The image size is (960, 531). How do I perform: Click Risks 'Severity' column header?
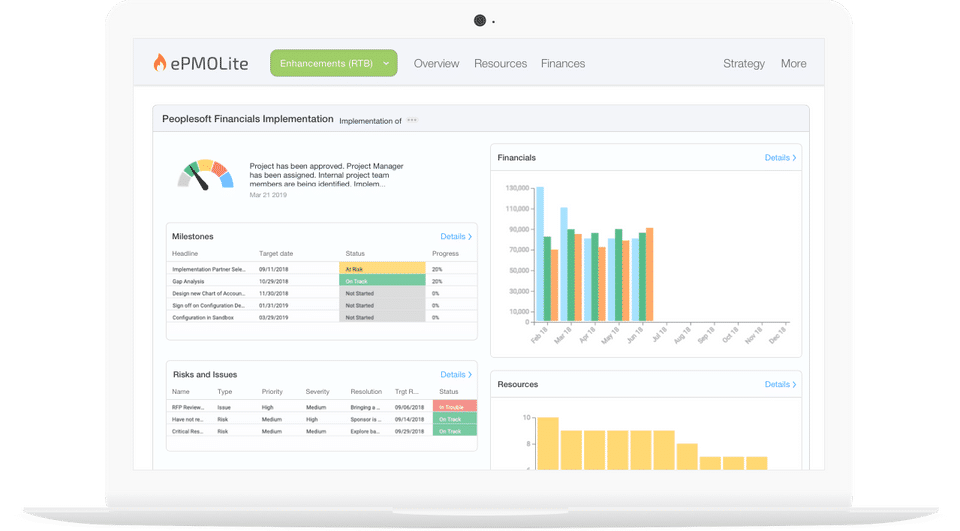pyautogui.click(x=317, y=391)
